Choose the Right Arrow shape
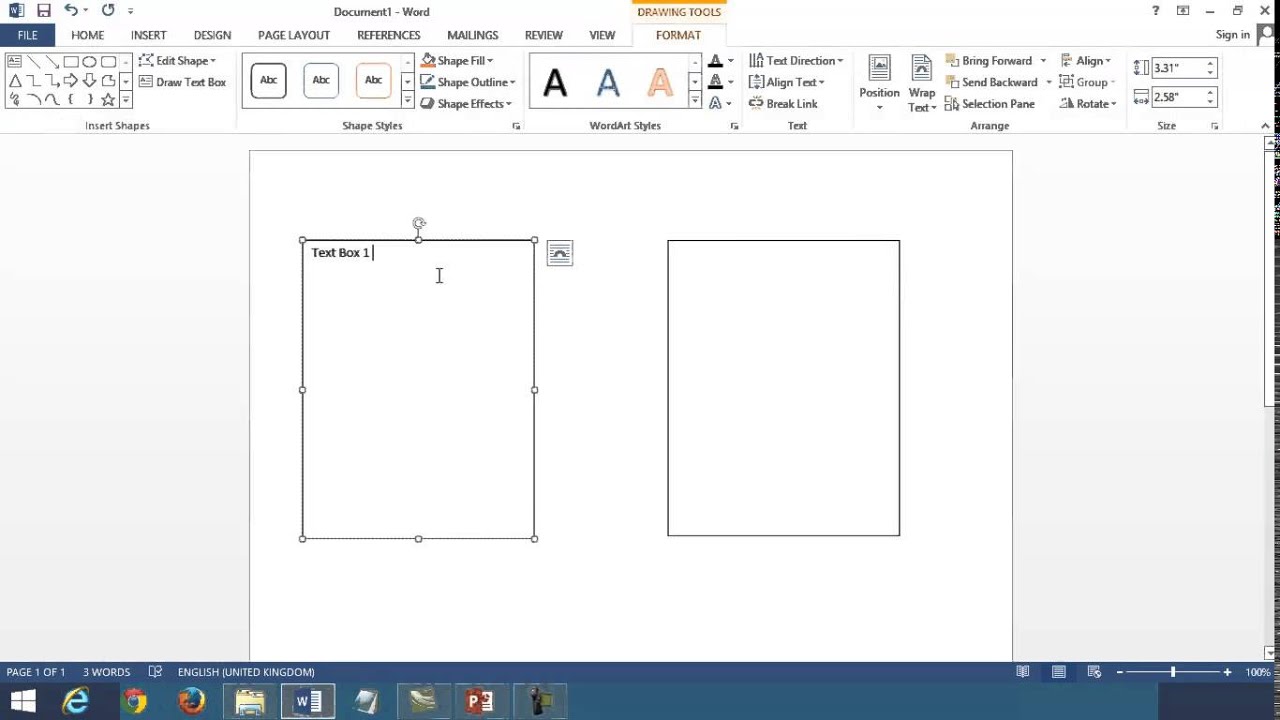The image size is (1280, 720). coord(71,81)
